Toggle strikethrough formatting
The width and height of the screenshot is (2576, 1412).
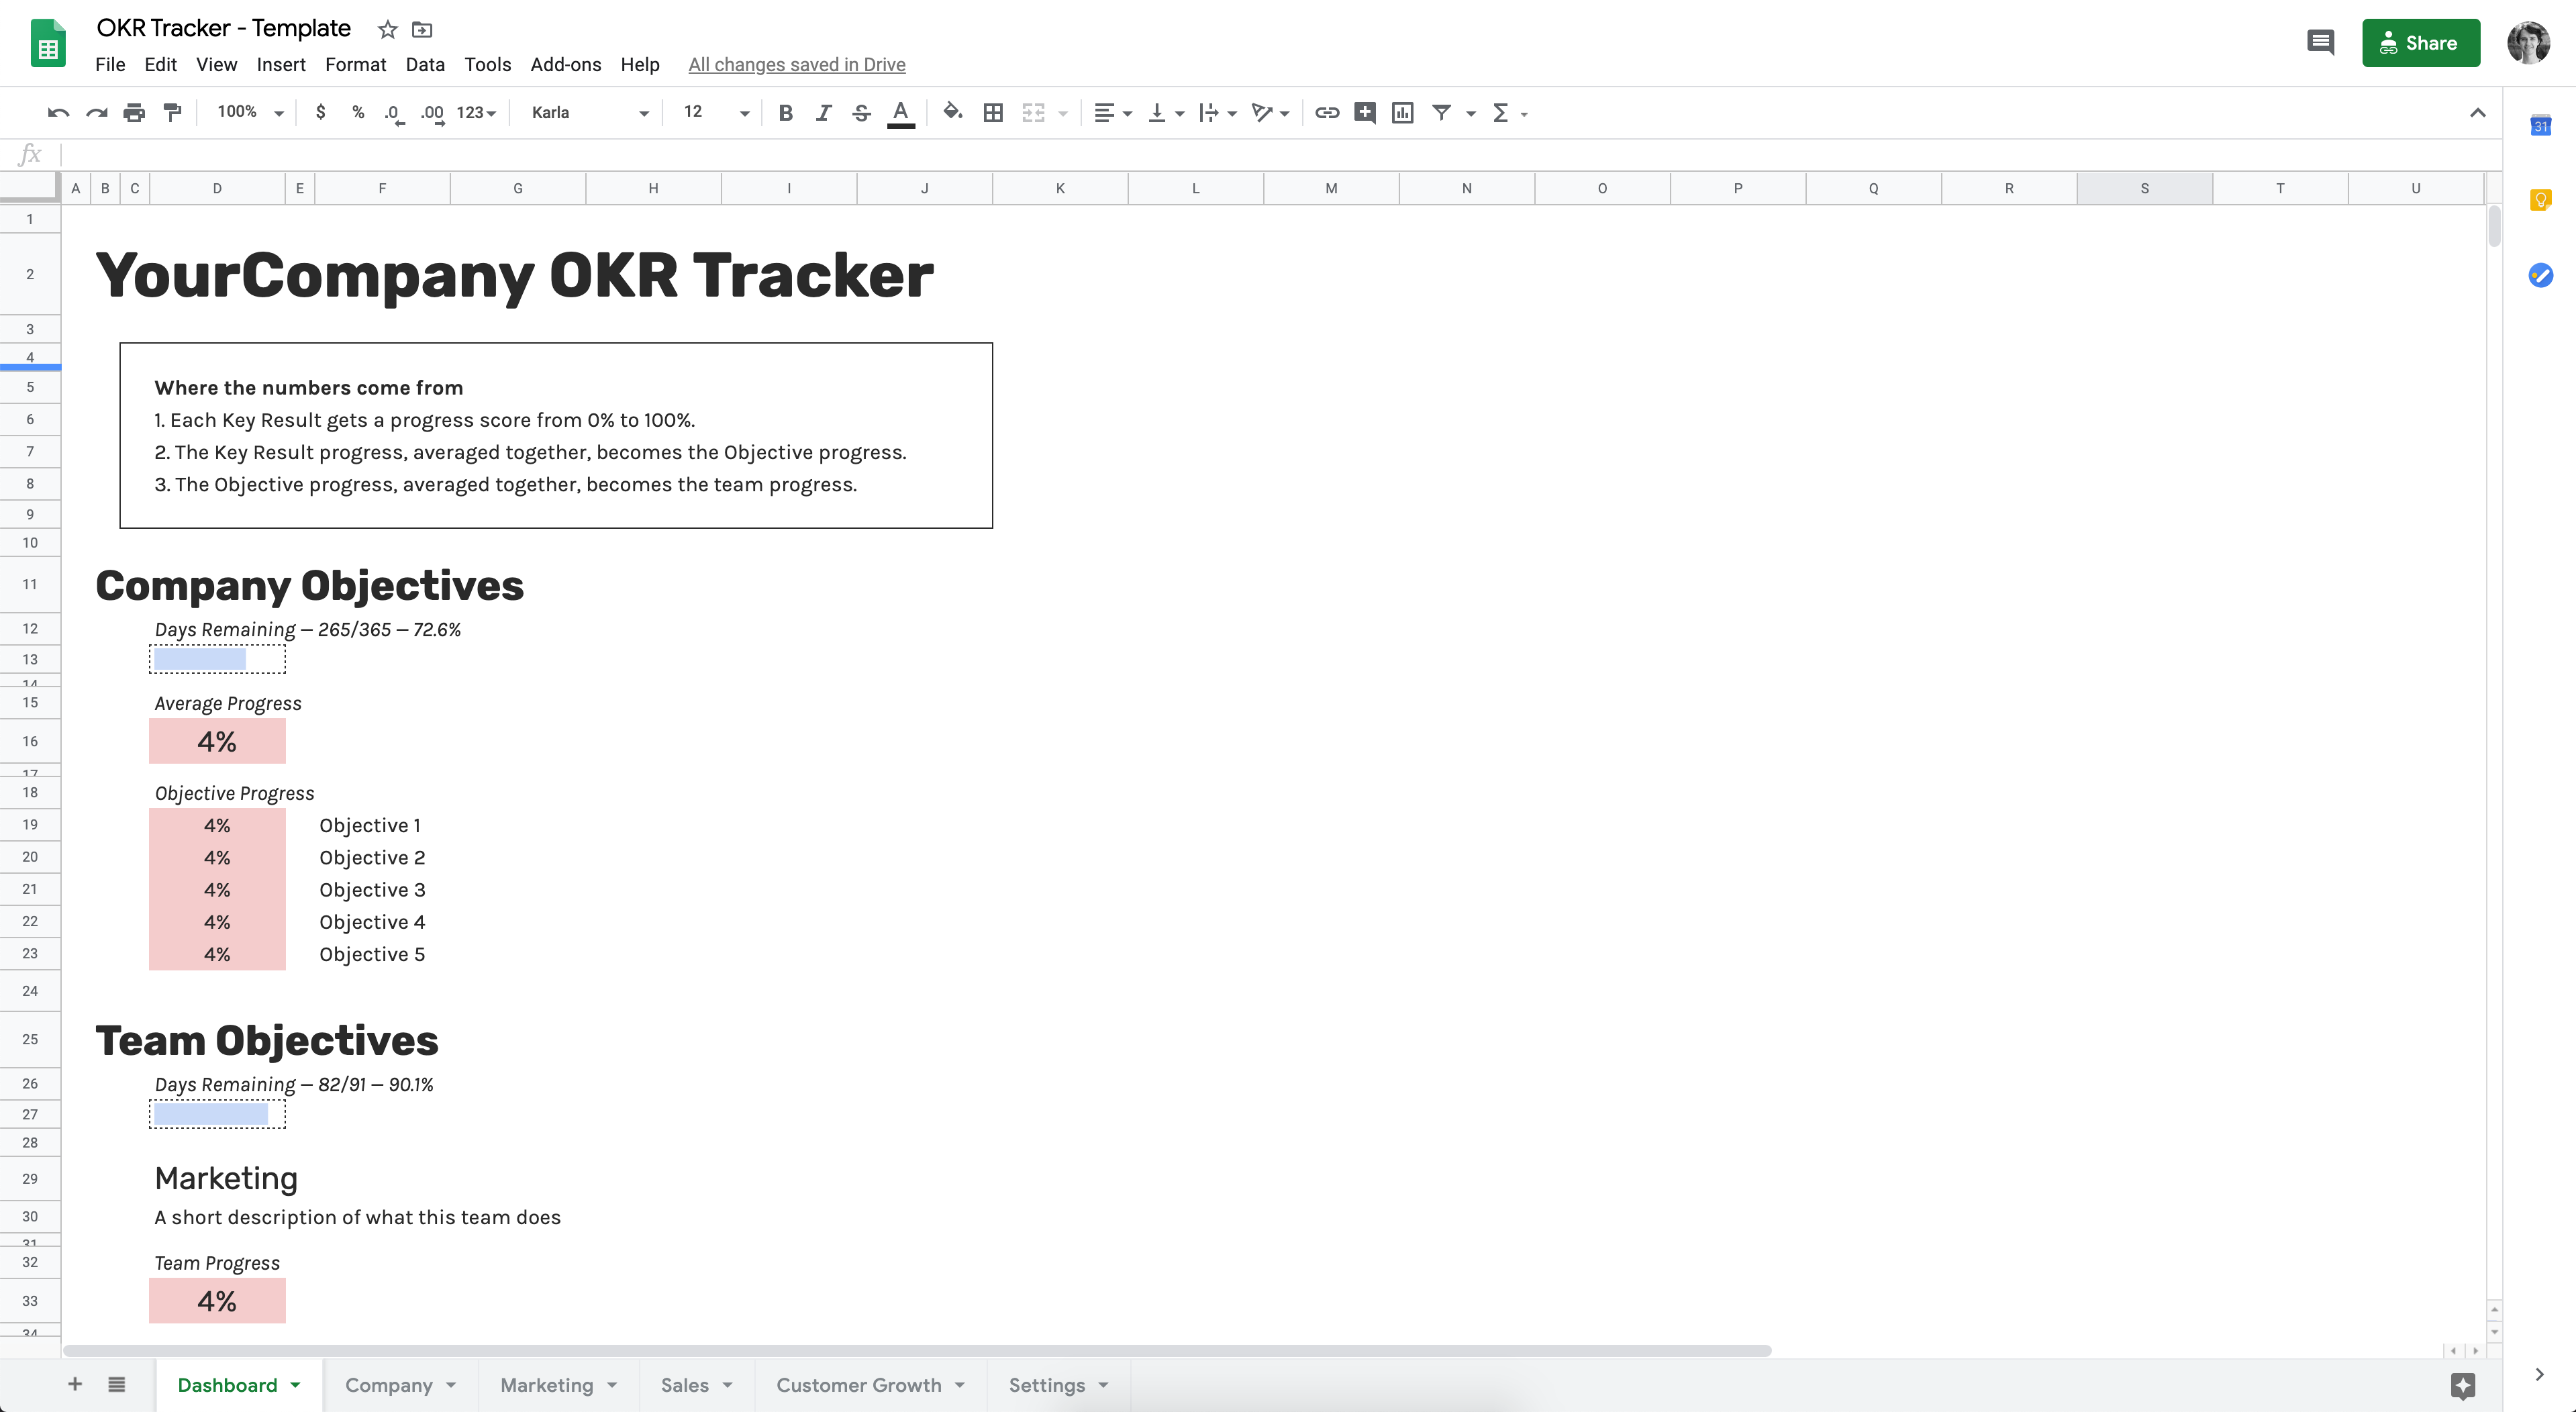pyautogui.click(x=861, y=113)
